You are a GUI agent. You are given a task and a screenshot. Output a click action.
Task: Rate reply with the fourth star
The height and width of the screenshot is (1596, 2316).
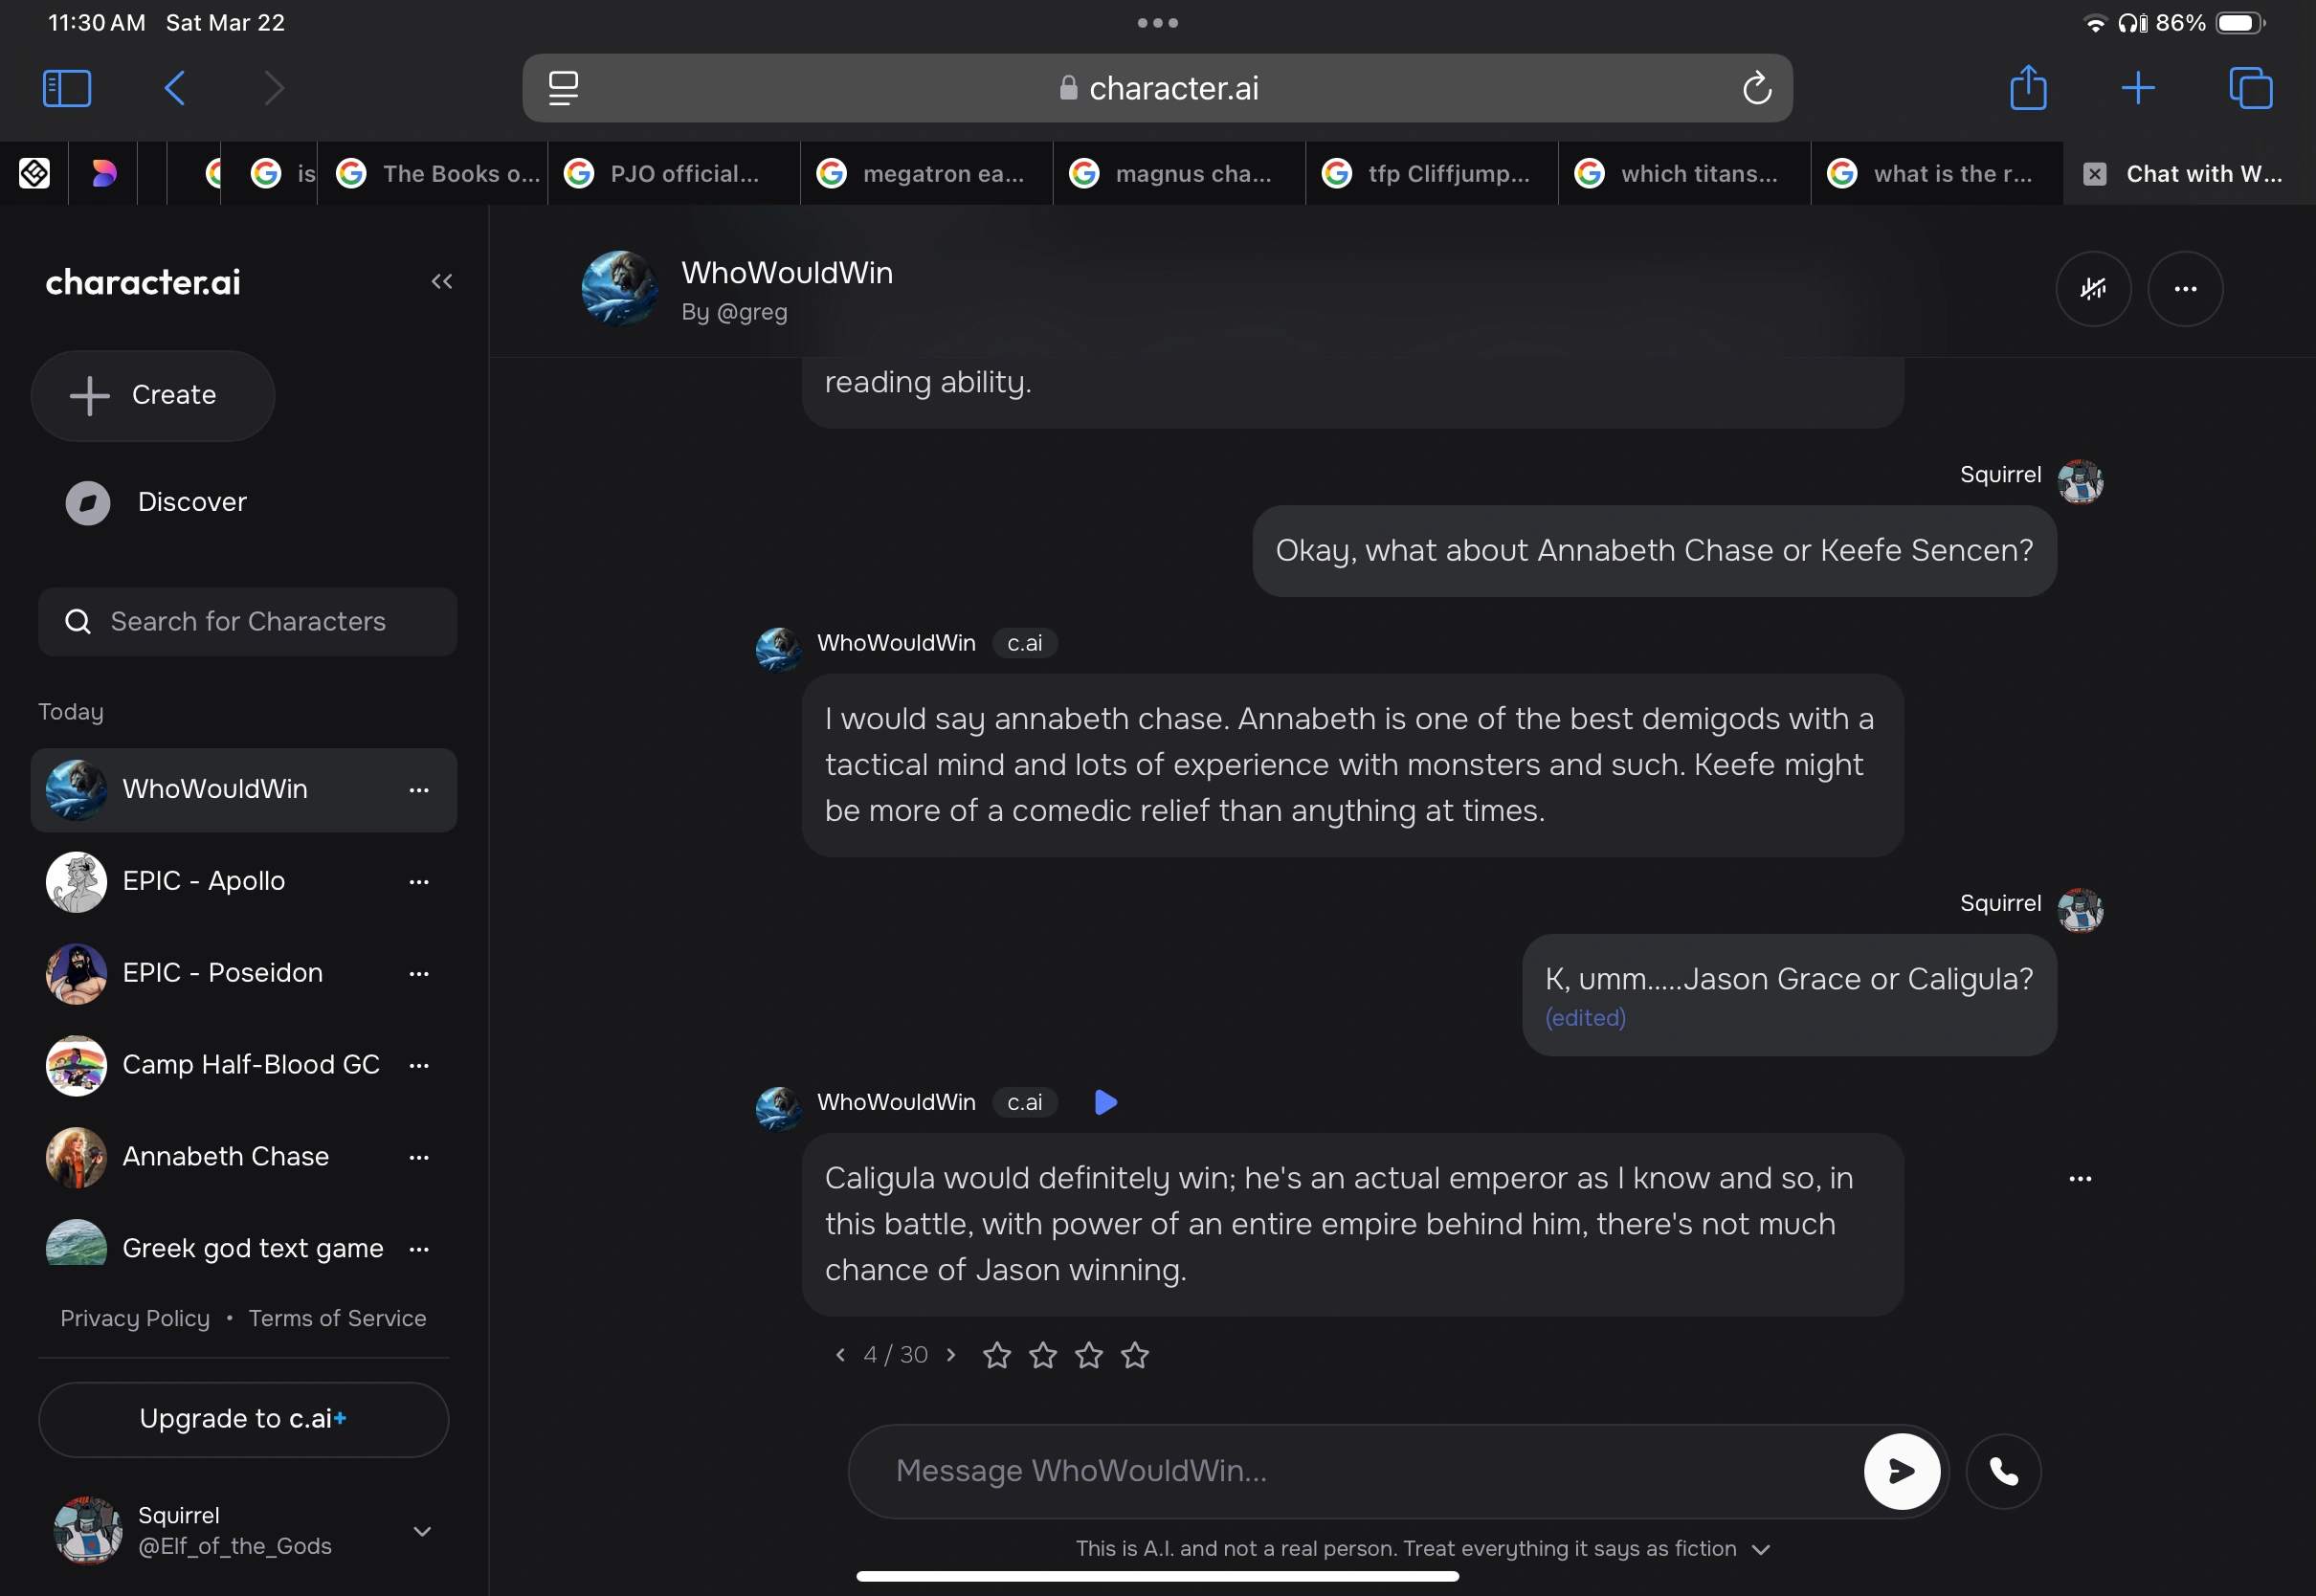[1134, 1355]
